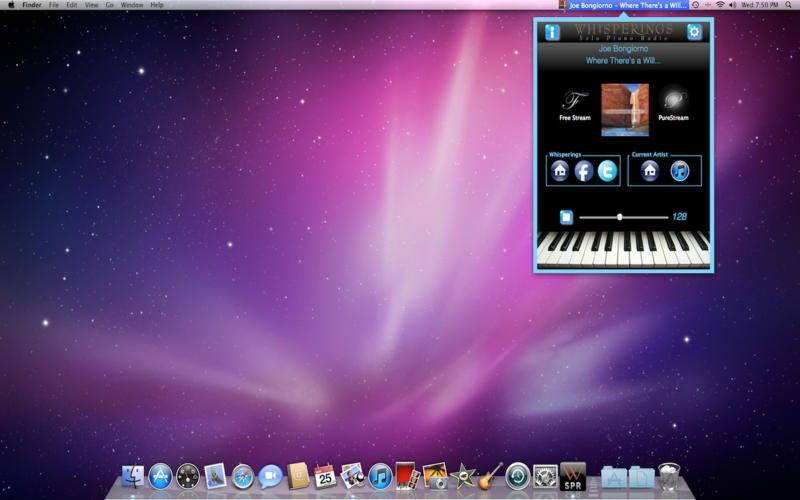800x500 pixels.
Task: Click the volume slider handle
Action: coord(620,217)
